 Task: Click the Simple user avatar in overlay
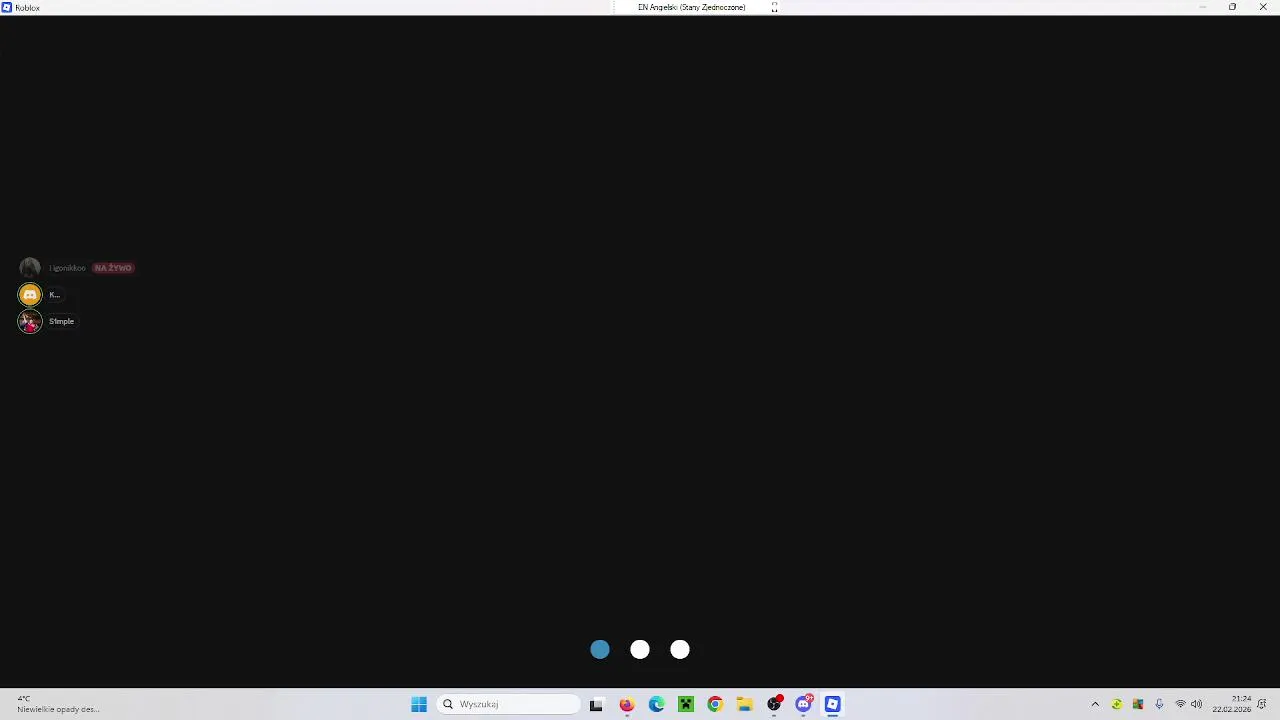click(x=30, y=322)
